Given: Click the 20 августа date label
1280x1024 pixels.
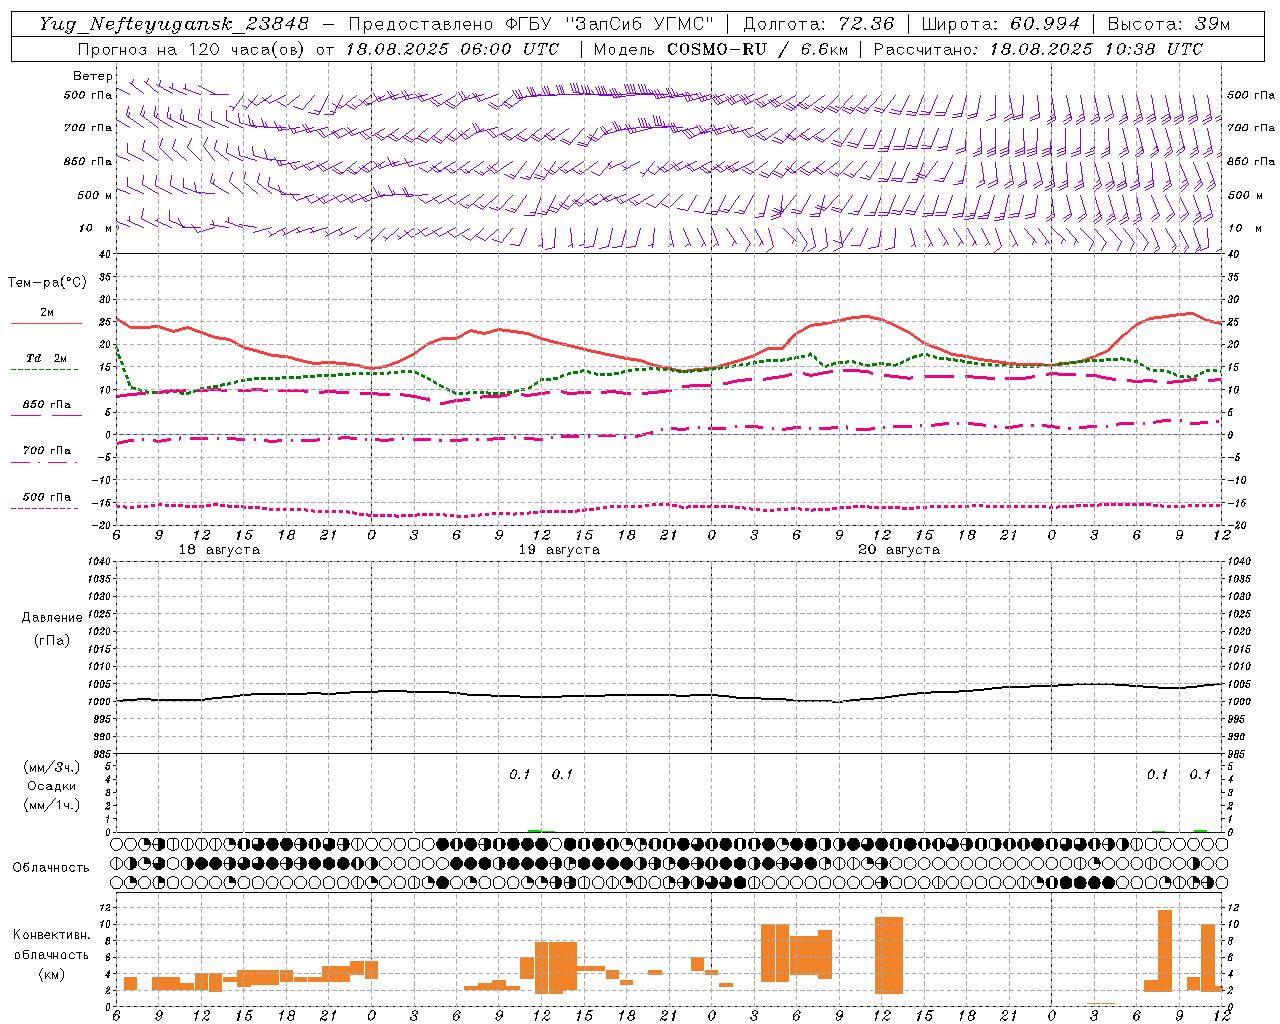Looking at the screenshot, I should point(899,550).
